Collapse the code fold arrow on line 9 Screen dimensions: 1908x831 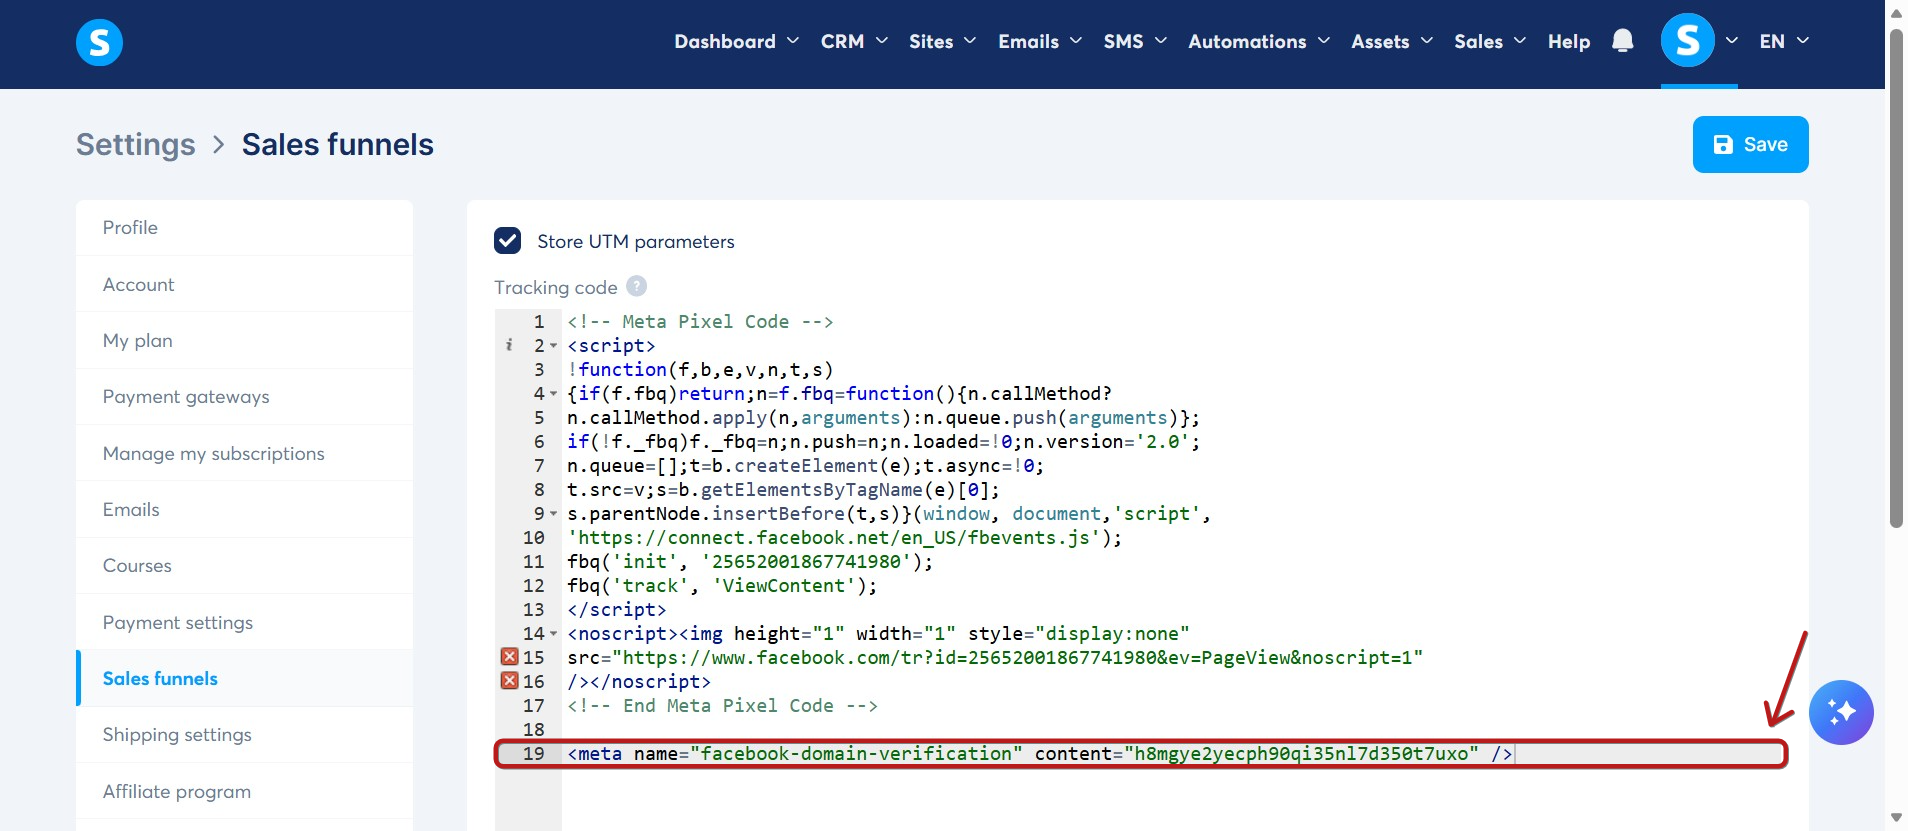pyautogui.click(x=553, y=514)
